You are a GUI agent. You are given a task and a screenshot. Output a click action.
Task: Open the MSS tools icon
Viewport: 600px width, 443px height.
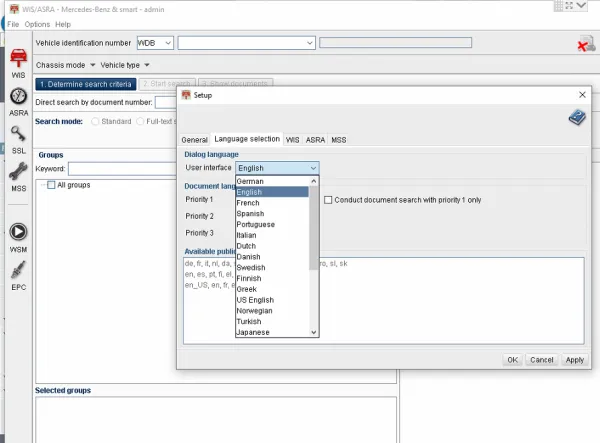pyautogui.click(x=18, y=173)
